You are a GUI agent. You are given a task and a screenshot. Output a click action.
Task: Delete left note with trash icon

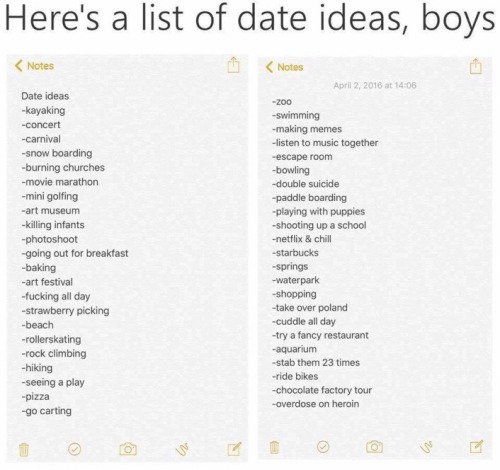24,450
